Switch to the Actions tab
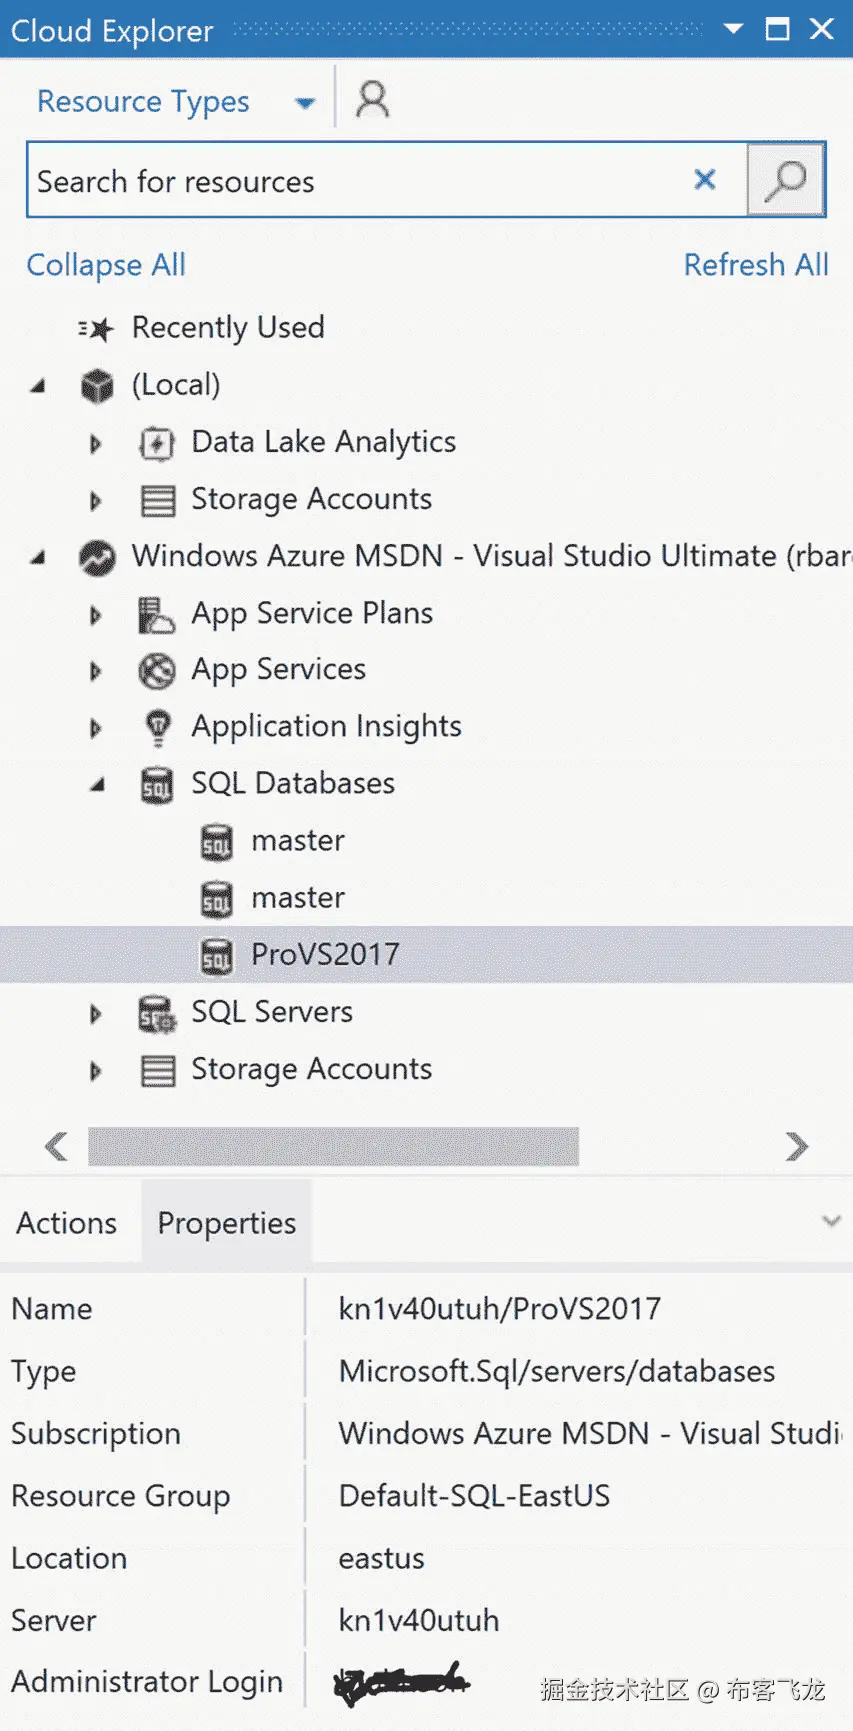853x1731 pixels. (x=67, y=1223)
